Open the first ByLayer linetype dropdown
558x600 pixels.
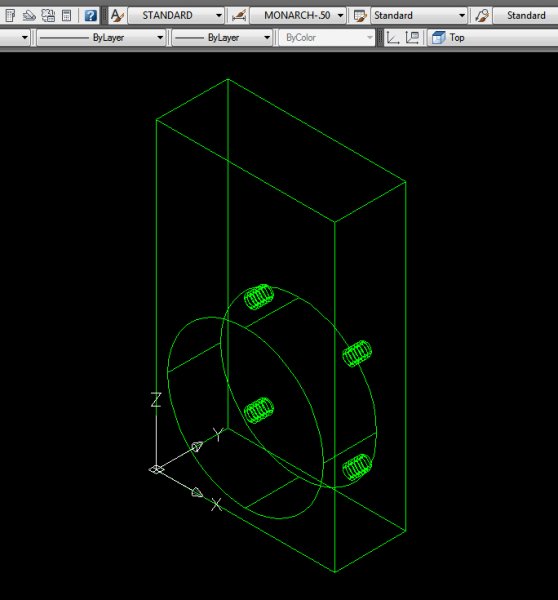pyautogui.click(x=101, y=38)
